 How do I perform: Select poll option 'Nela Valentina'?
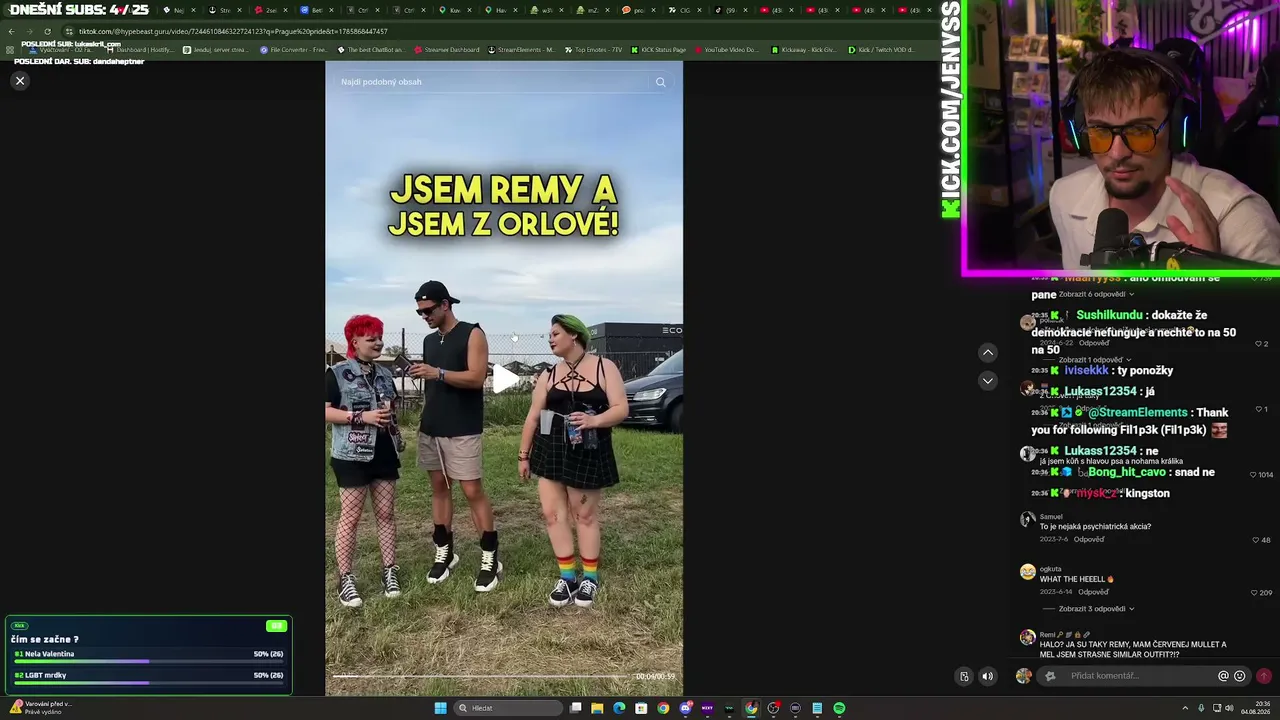tap(148, 654)
